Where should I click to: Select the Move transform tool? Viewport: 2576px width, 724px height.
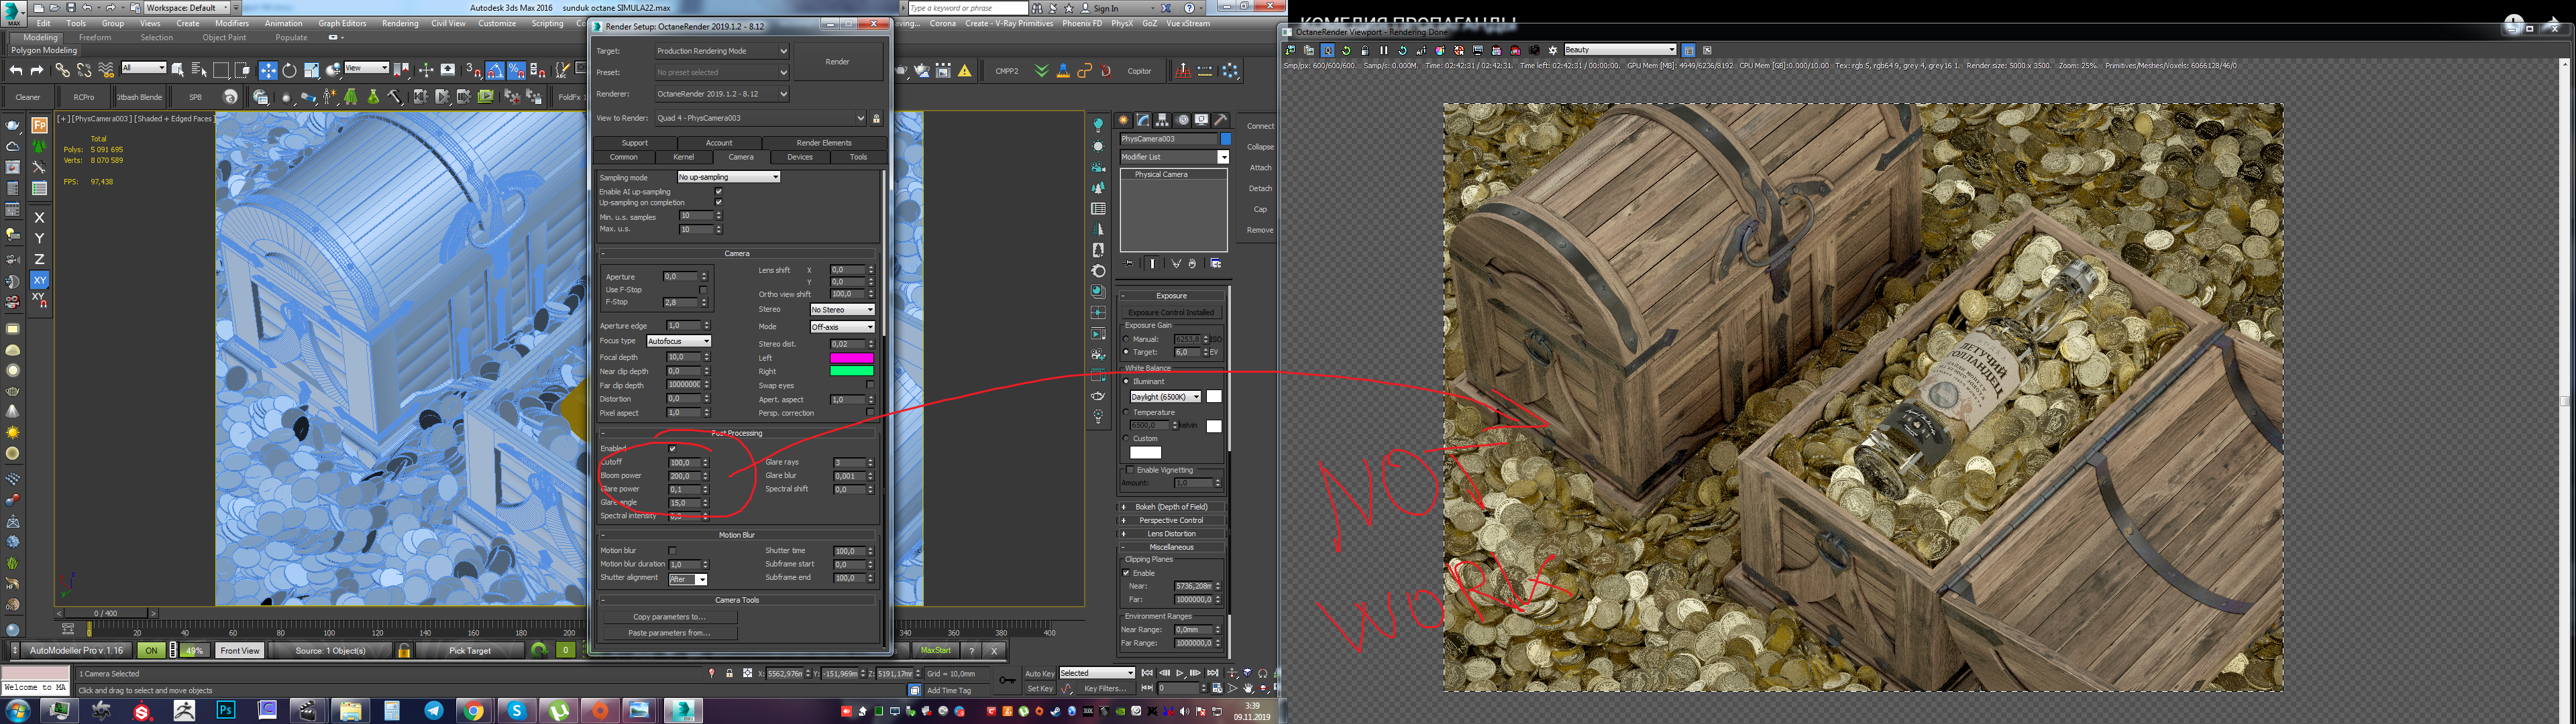point(268,70)
